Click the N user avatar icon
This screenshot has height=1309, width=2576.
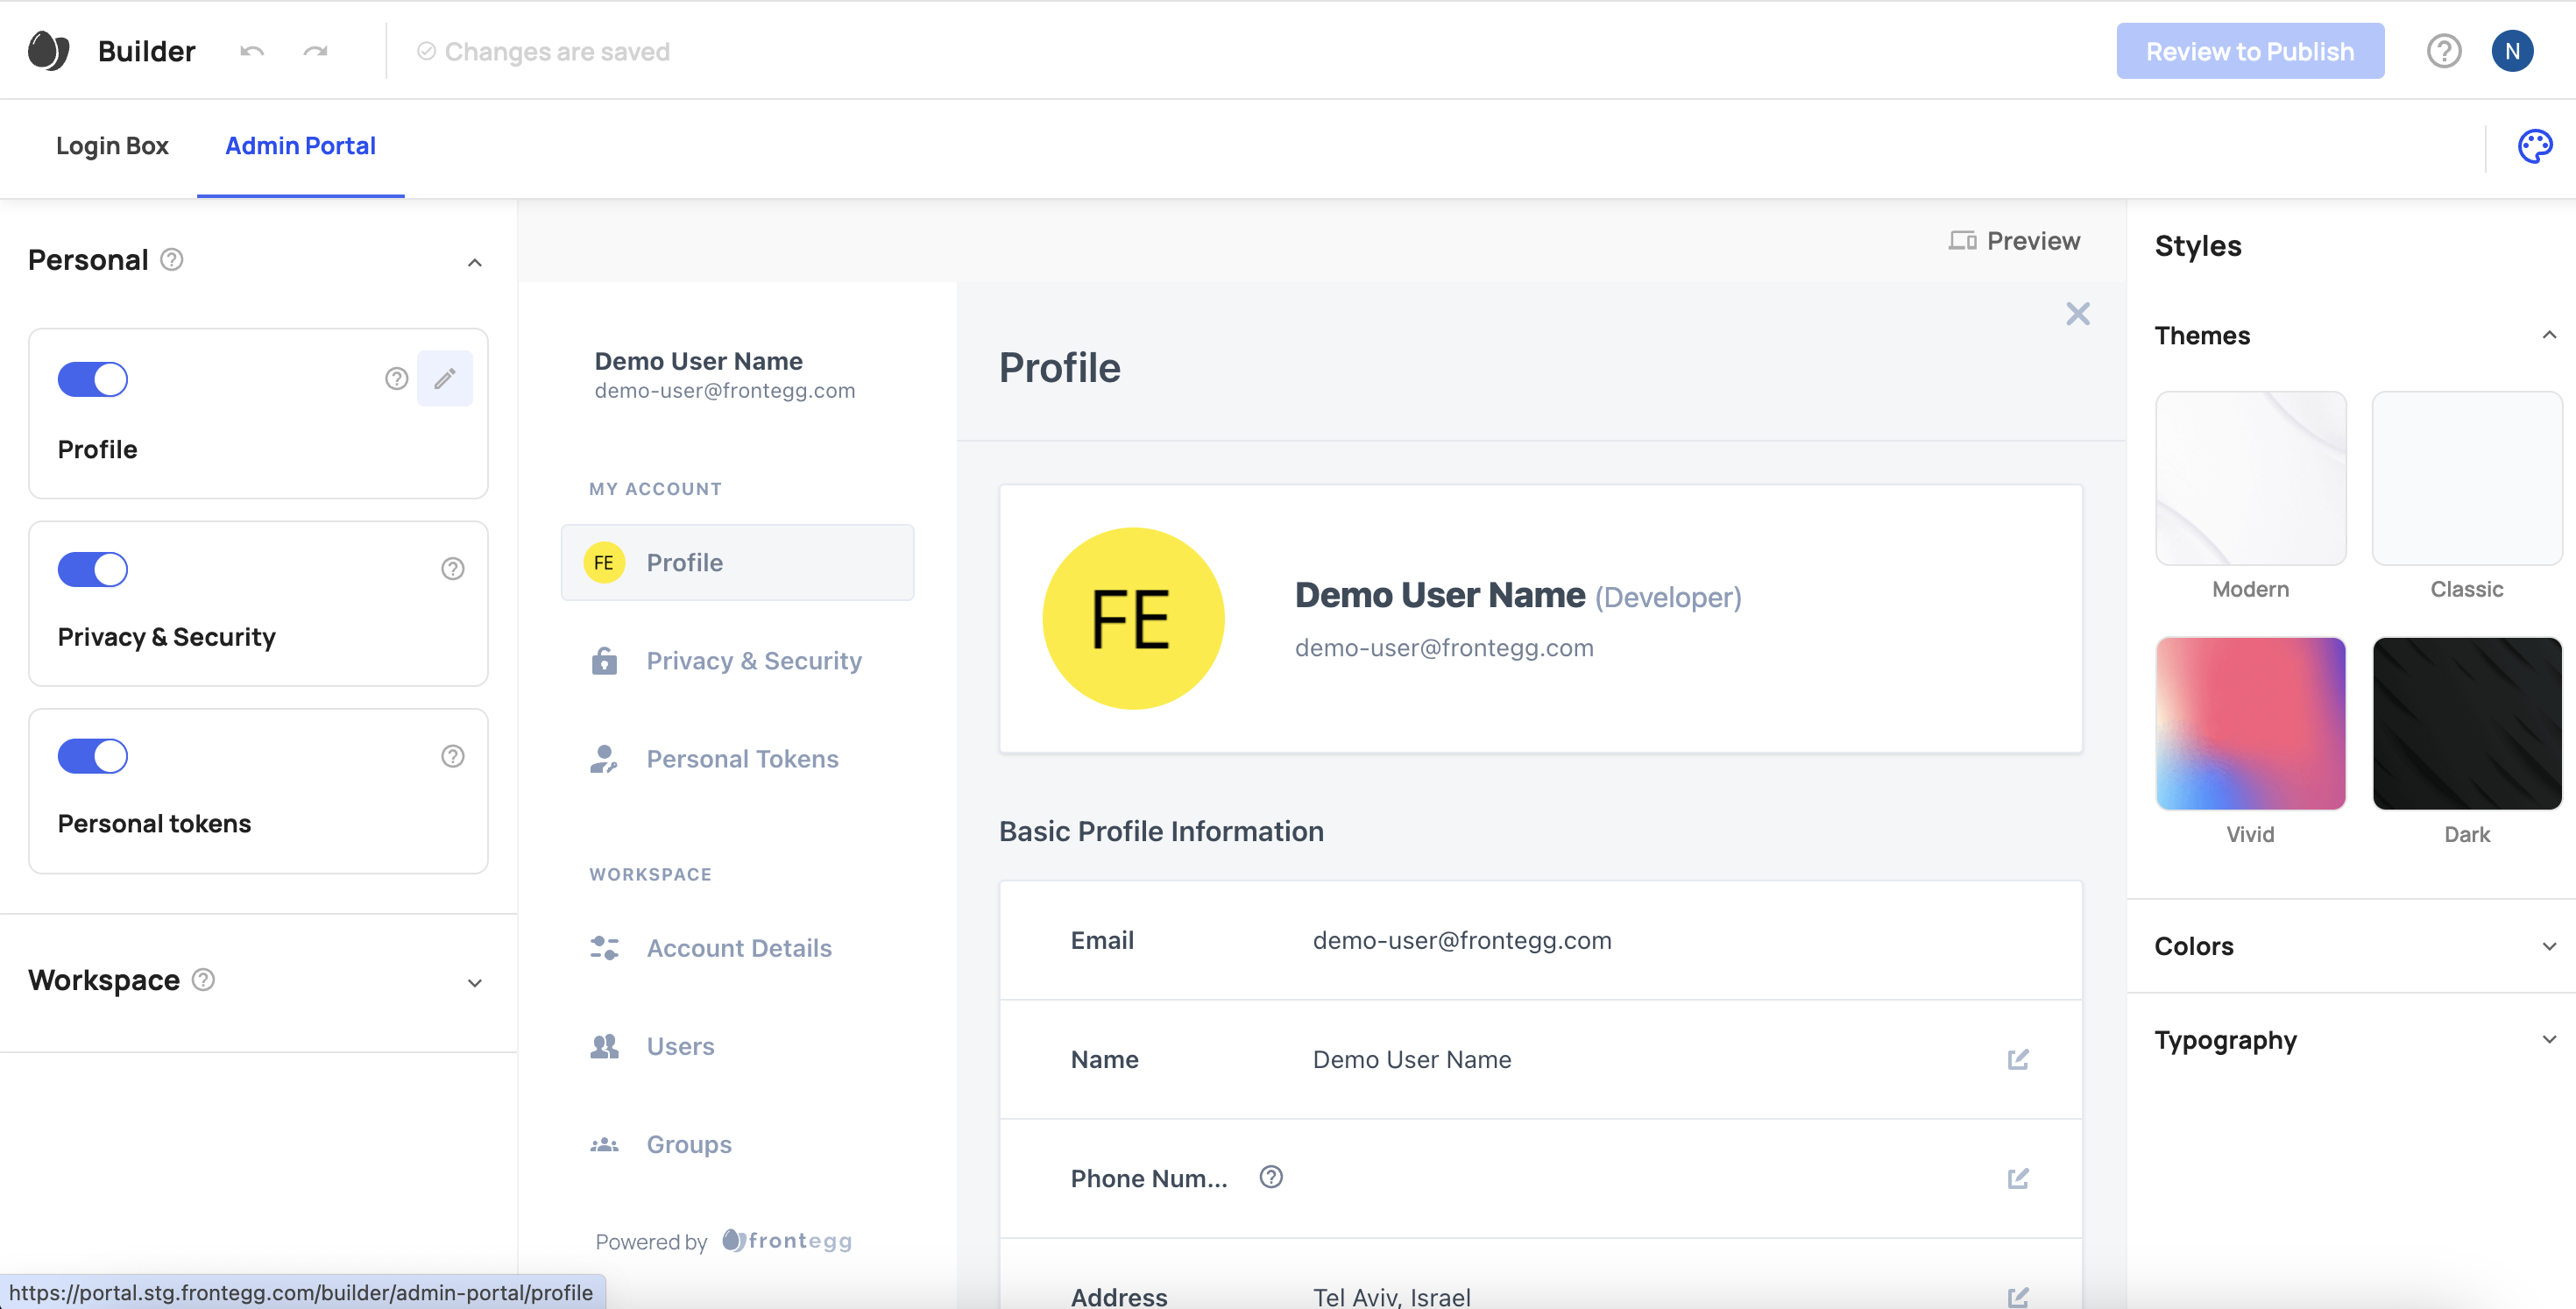[2511, 51]
